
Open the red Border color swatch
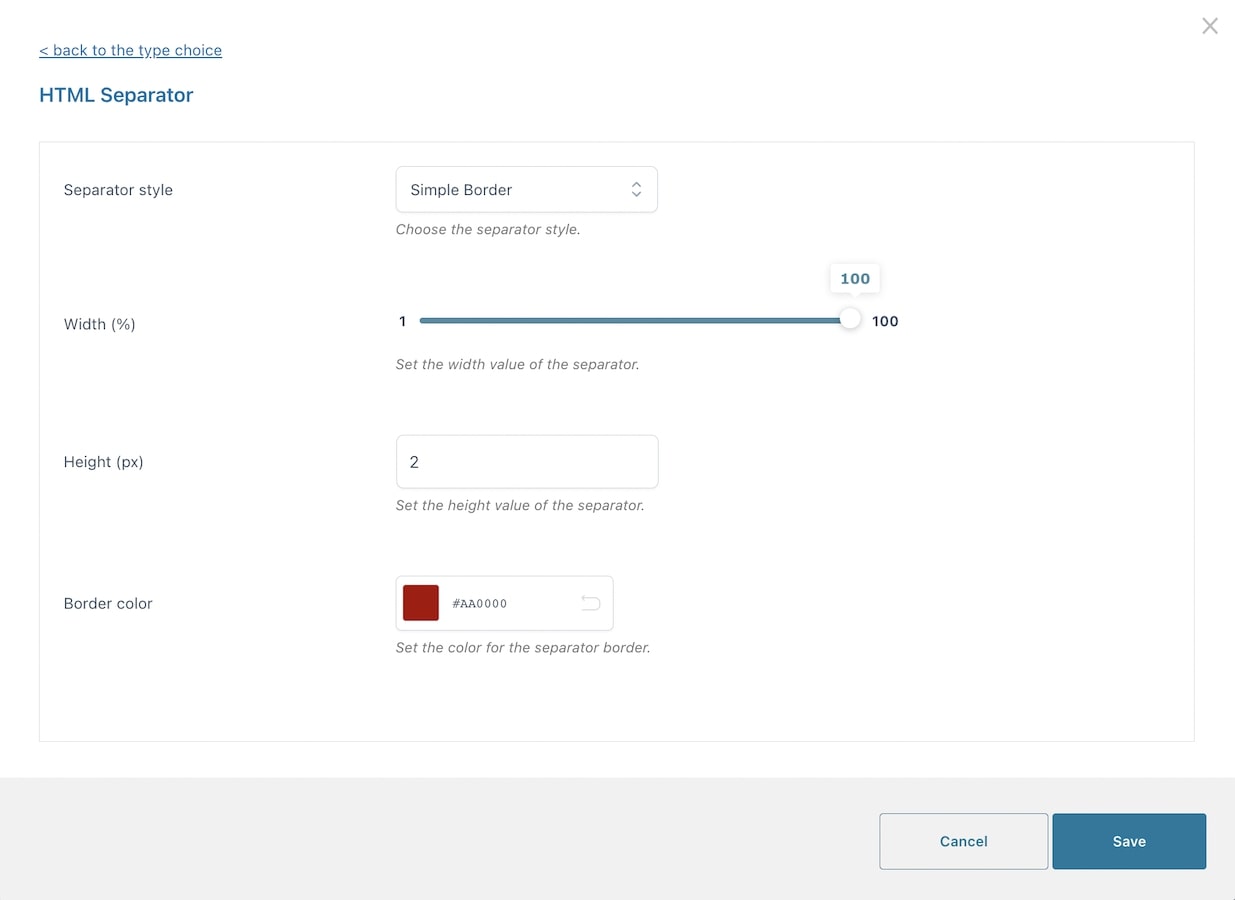pyautogui.click(x=421, y=603)
